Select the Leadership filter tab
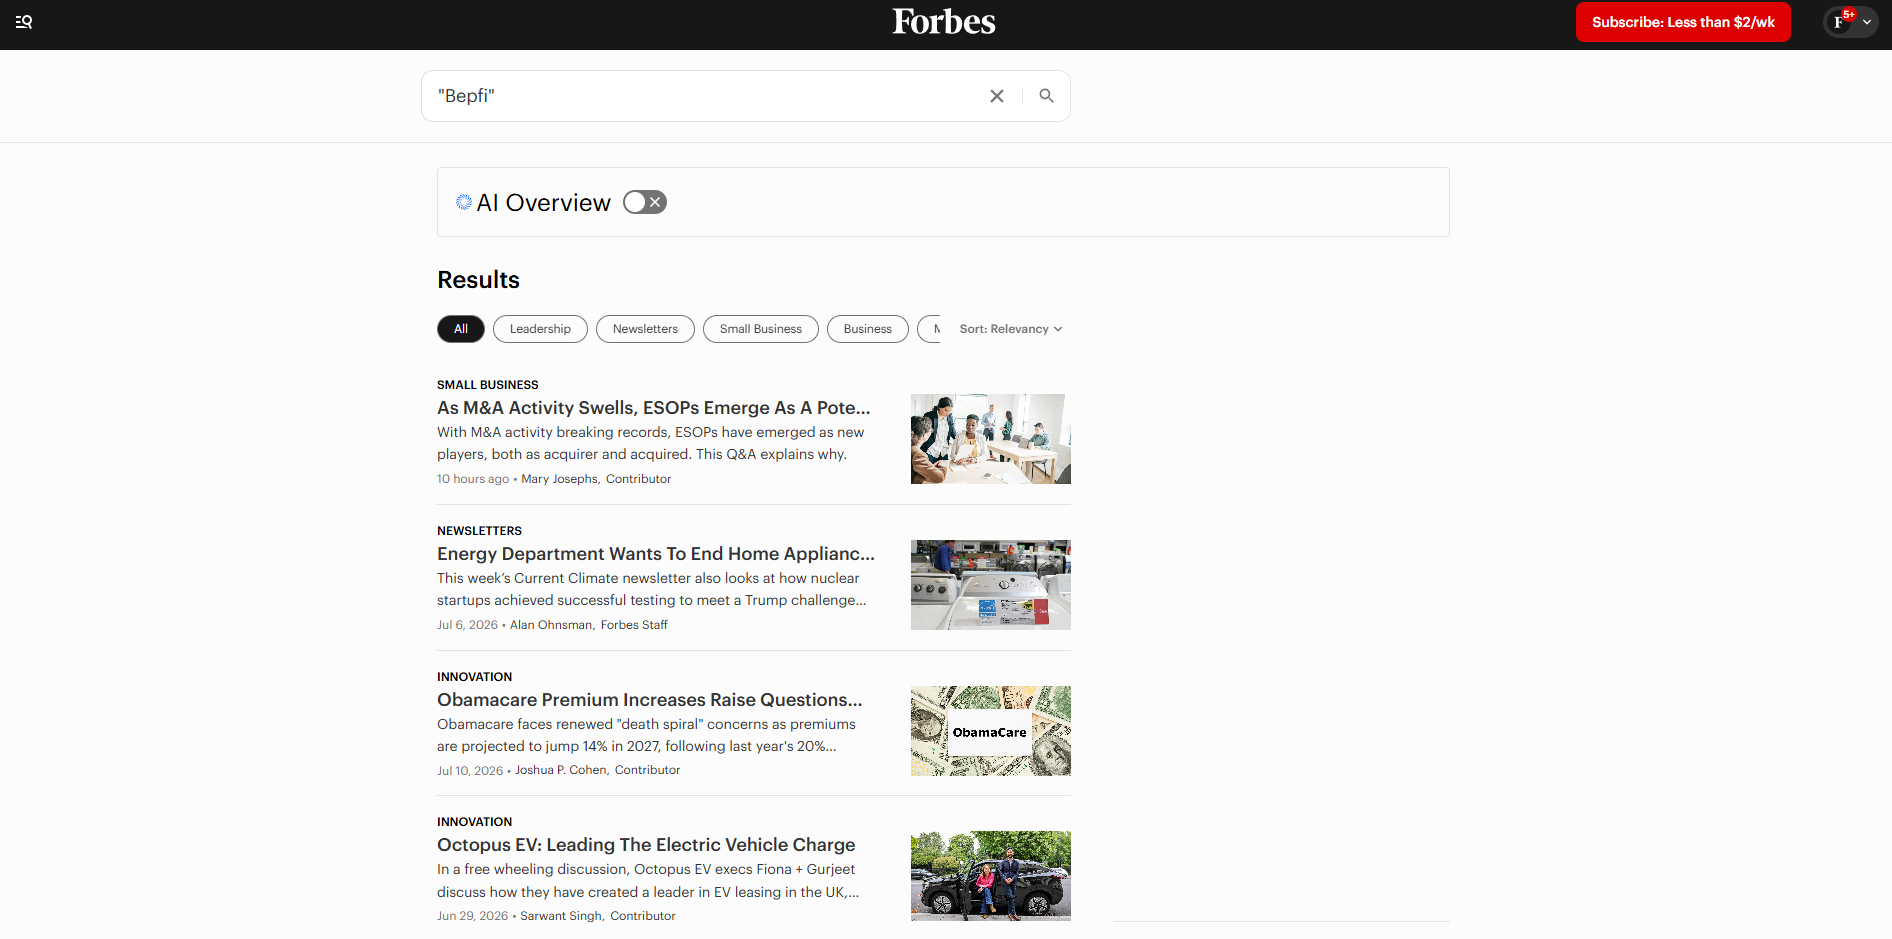Screen dimensions: 1892x939 (x=540, y=329)
